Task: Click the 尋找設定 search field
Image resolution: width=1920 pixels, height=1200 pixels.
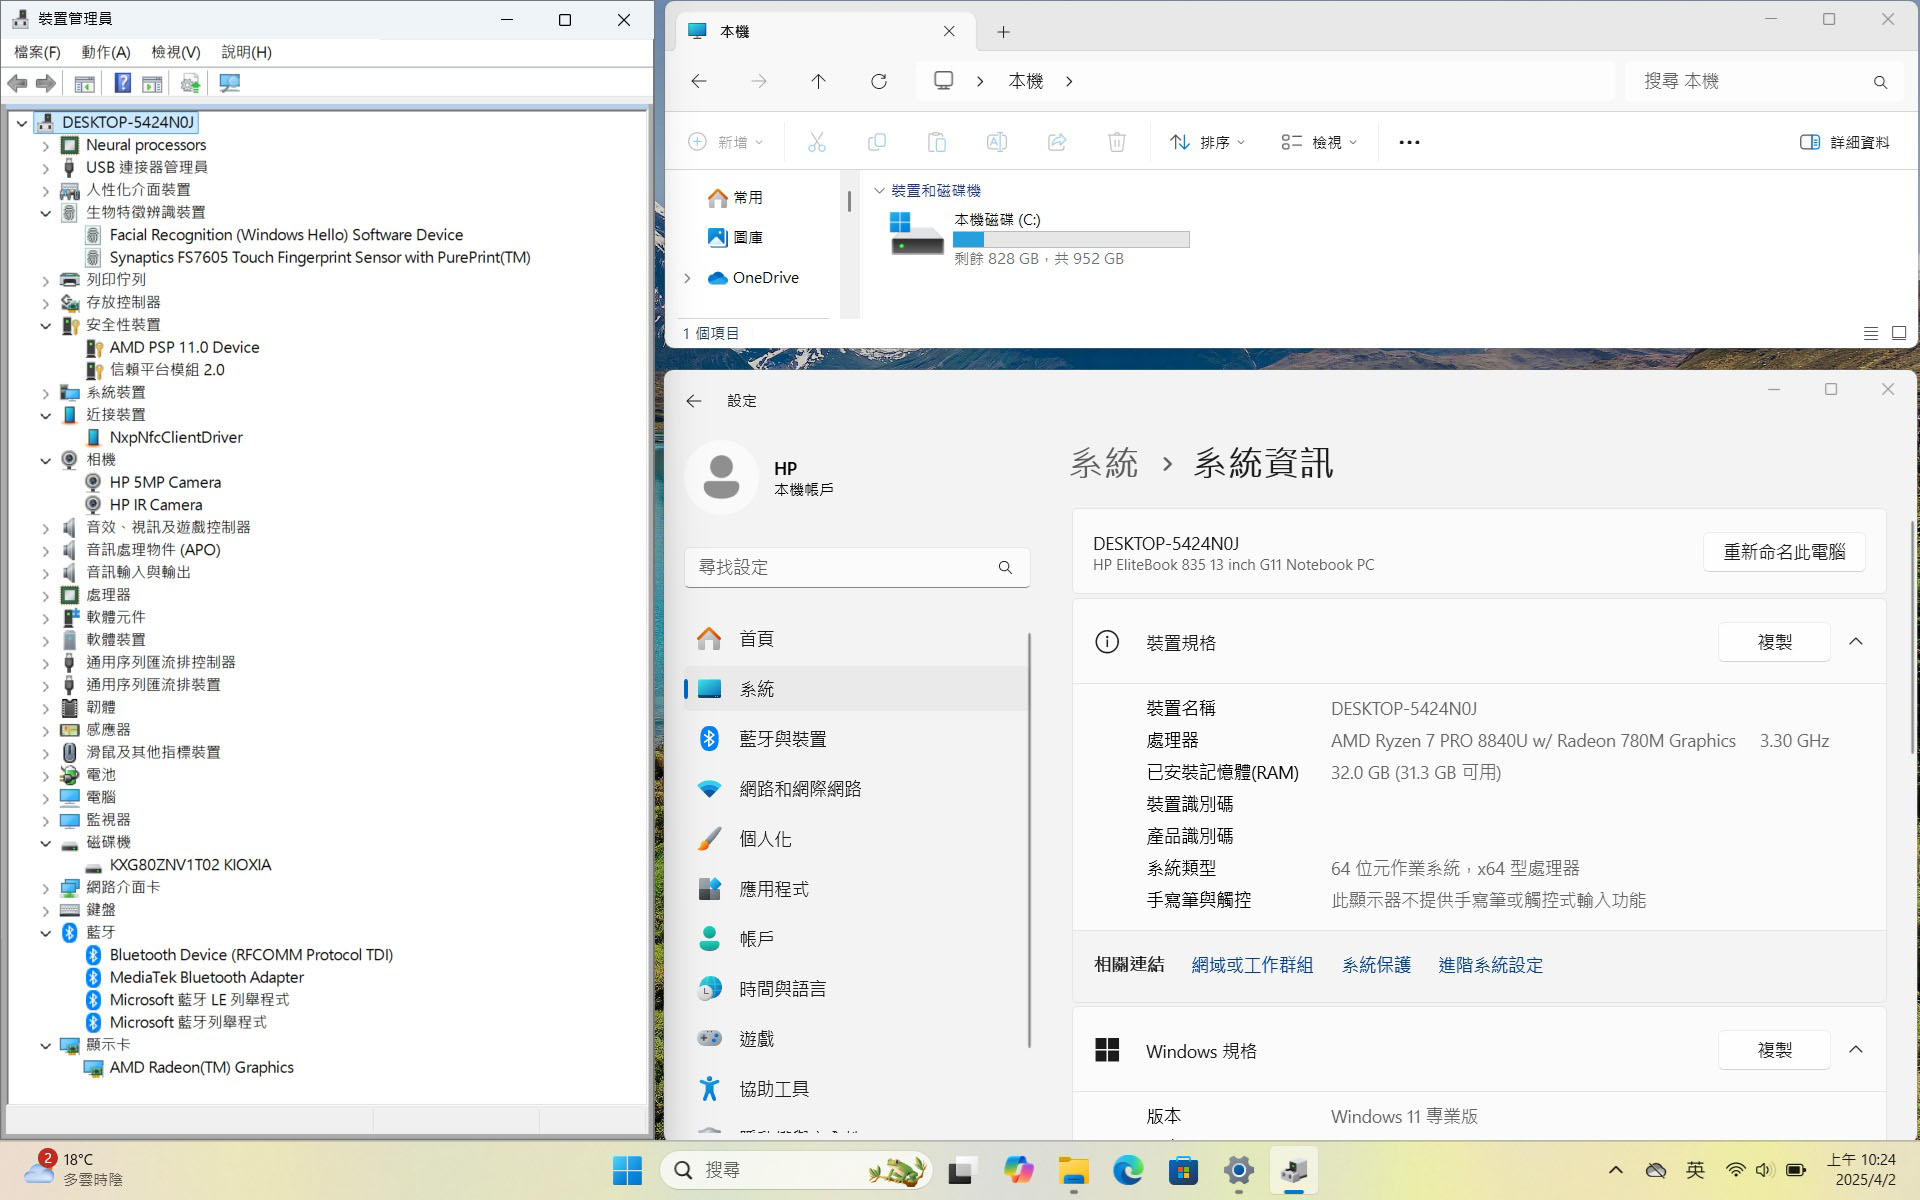Action: (857, 567)
